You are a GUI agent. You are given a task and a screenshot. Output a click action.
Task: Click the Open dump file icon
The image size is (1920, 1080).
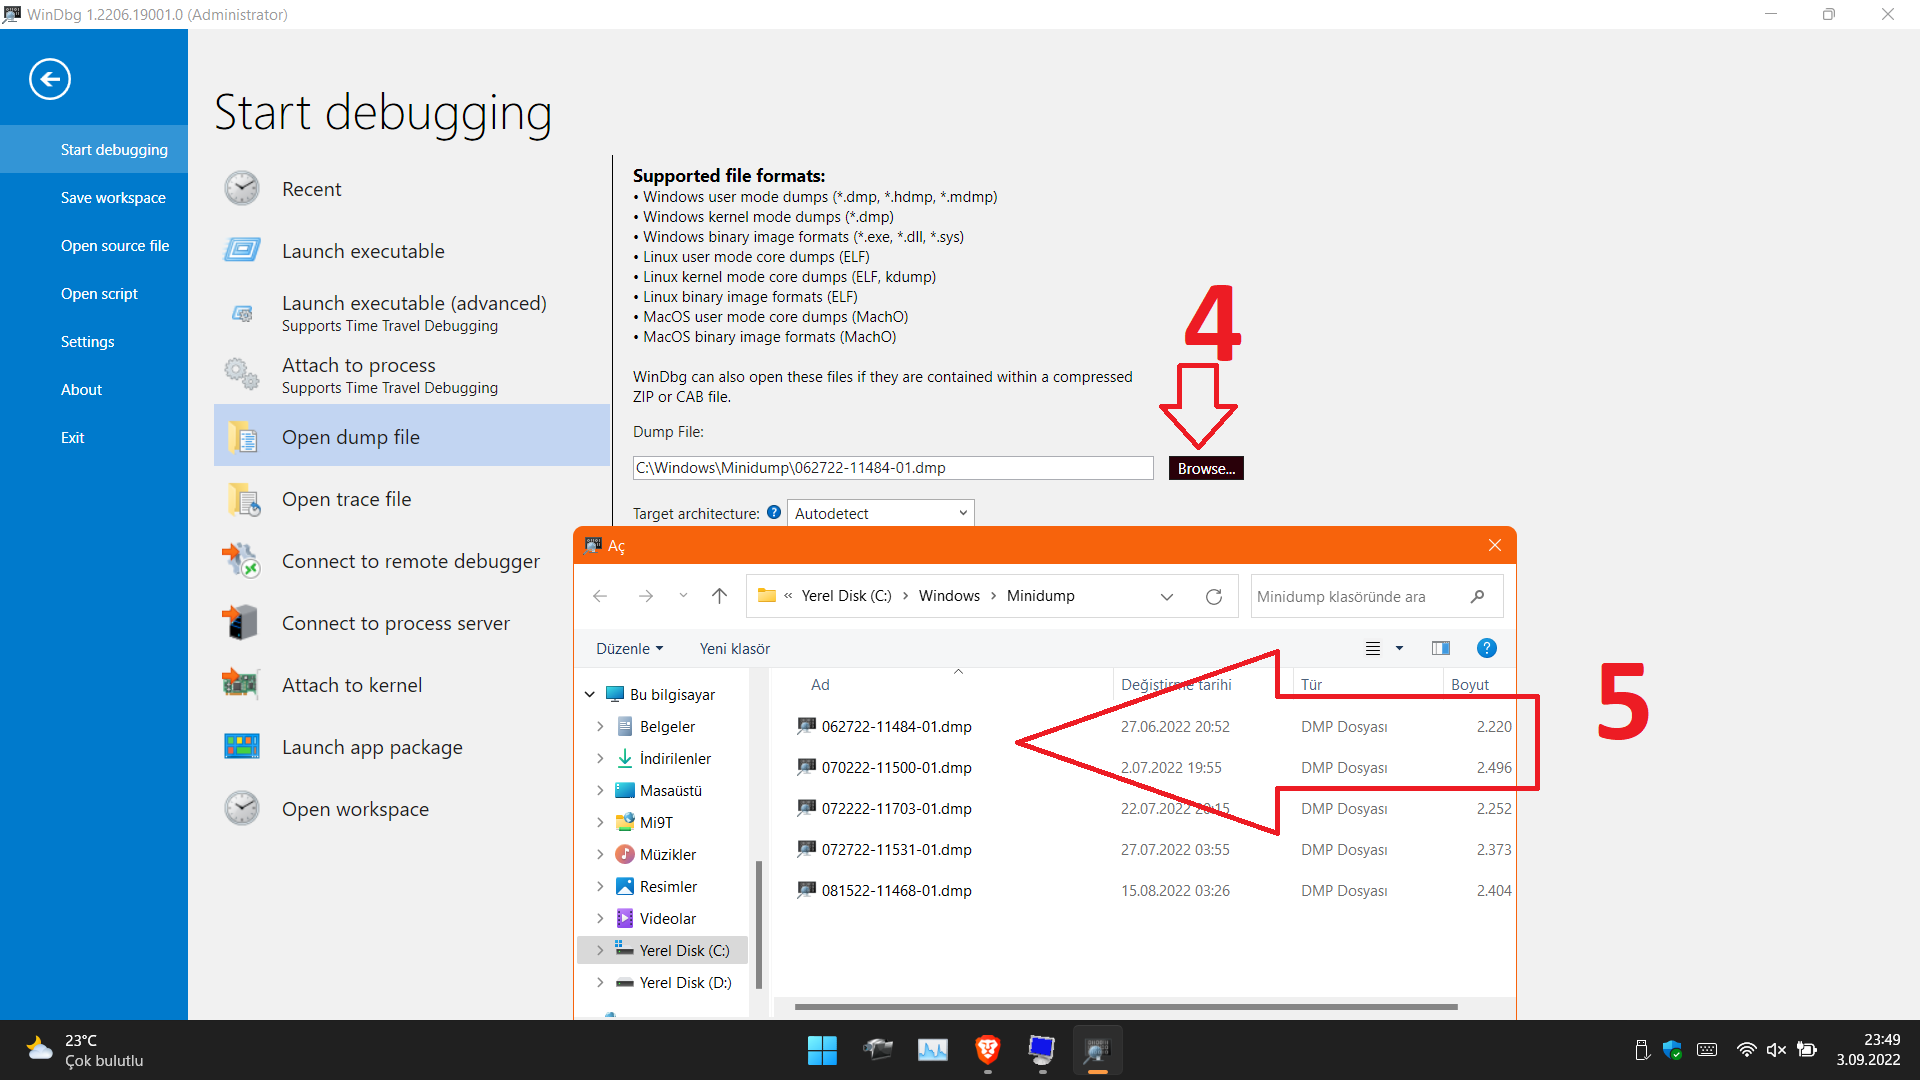click(242, 437)
